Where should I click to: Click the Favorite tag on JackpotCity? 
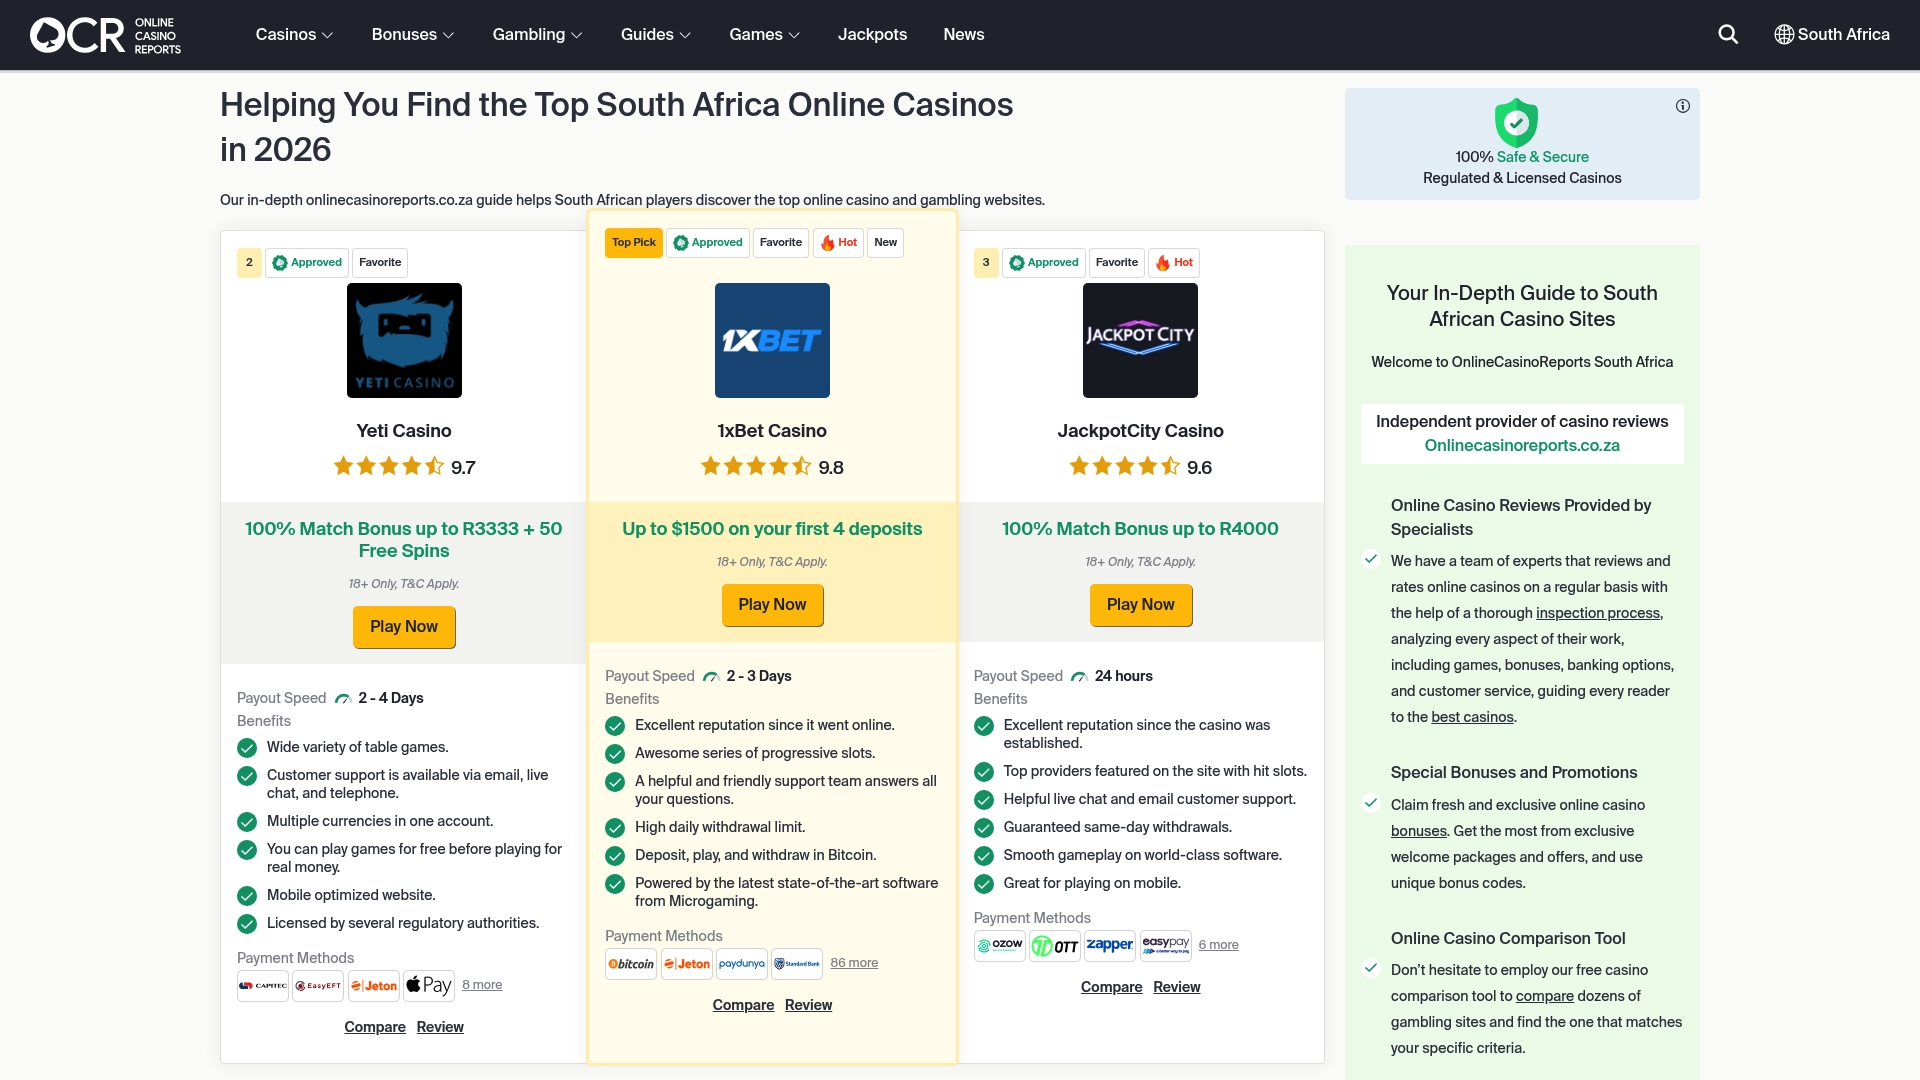point(1117,263)
